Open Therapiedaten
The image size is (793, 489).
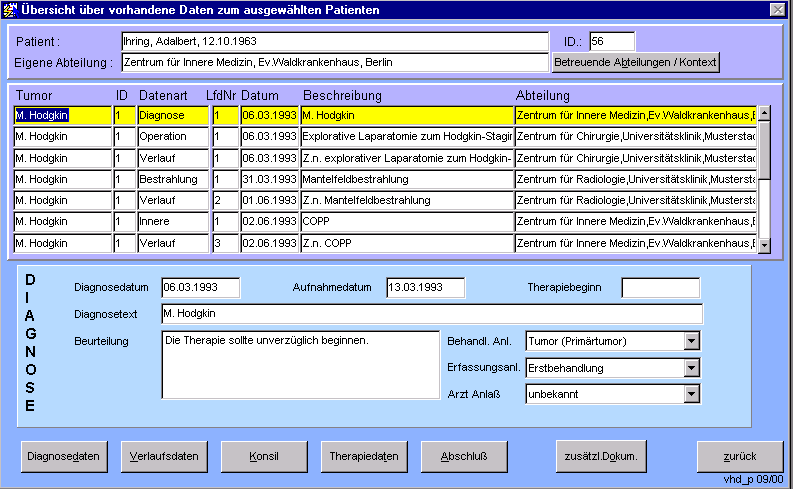364,456
